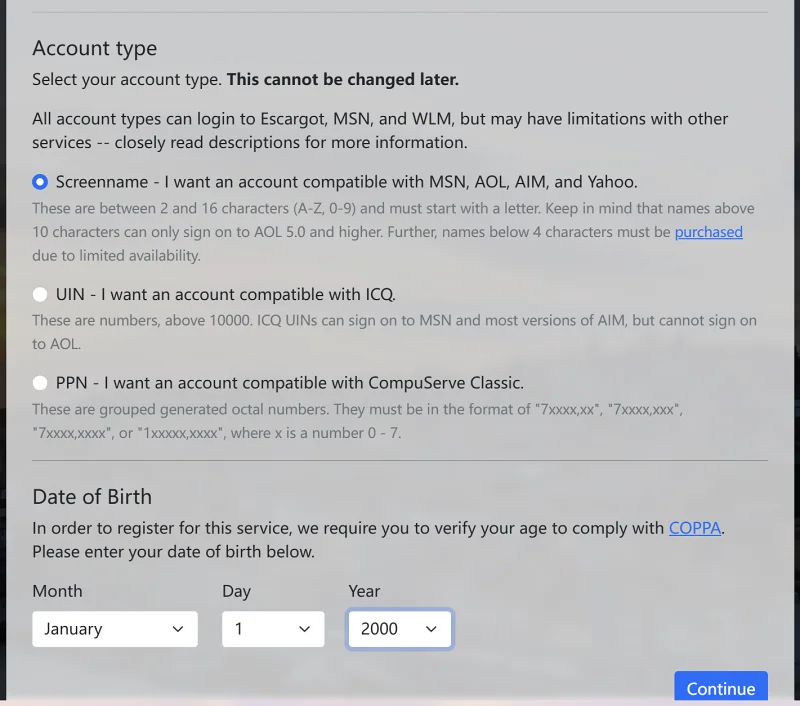Click 'Please enter your date of birth below.' text

173,552
